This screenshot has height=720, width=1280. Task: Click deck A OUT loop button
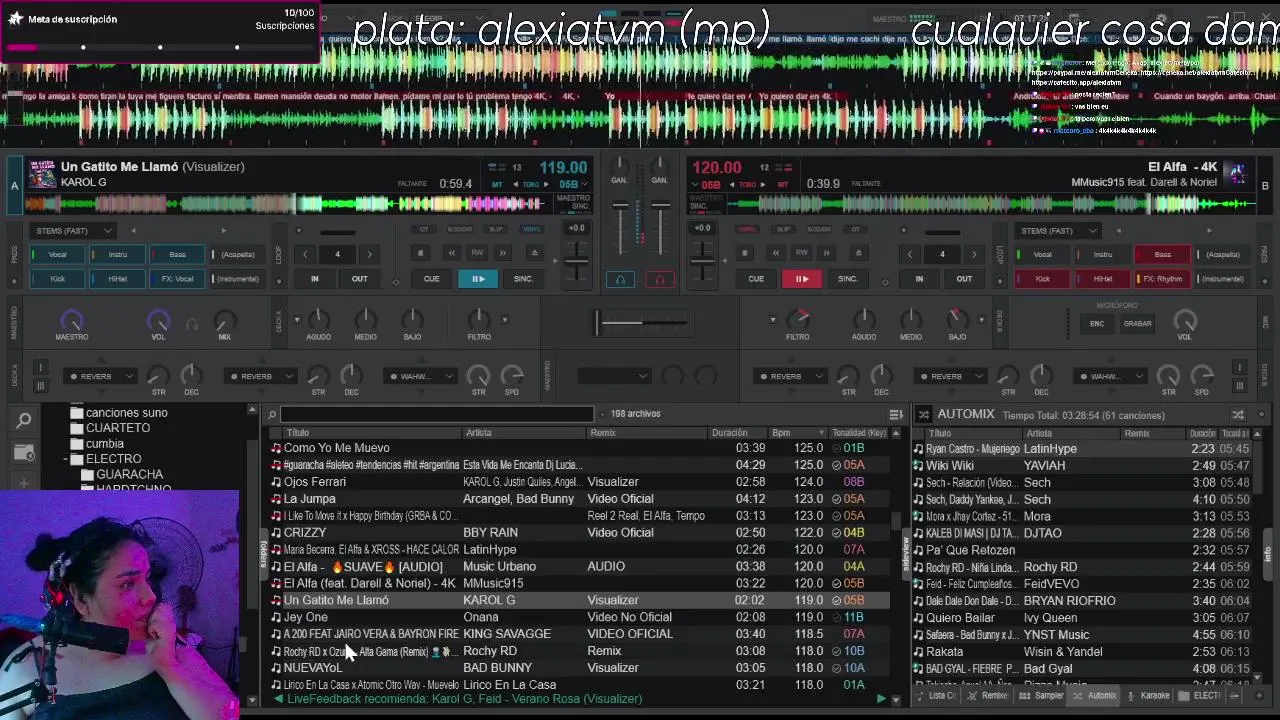359,279
